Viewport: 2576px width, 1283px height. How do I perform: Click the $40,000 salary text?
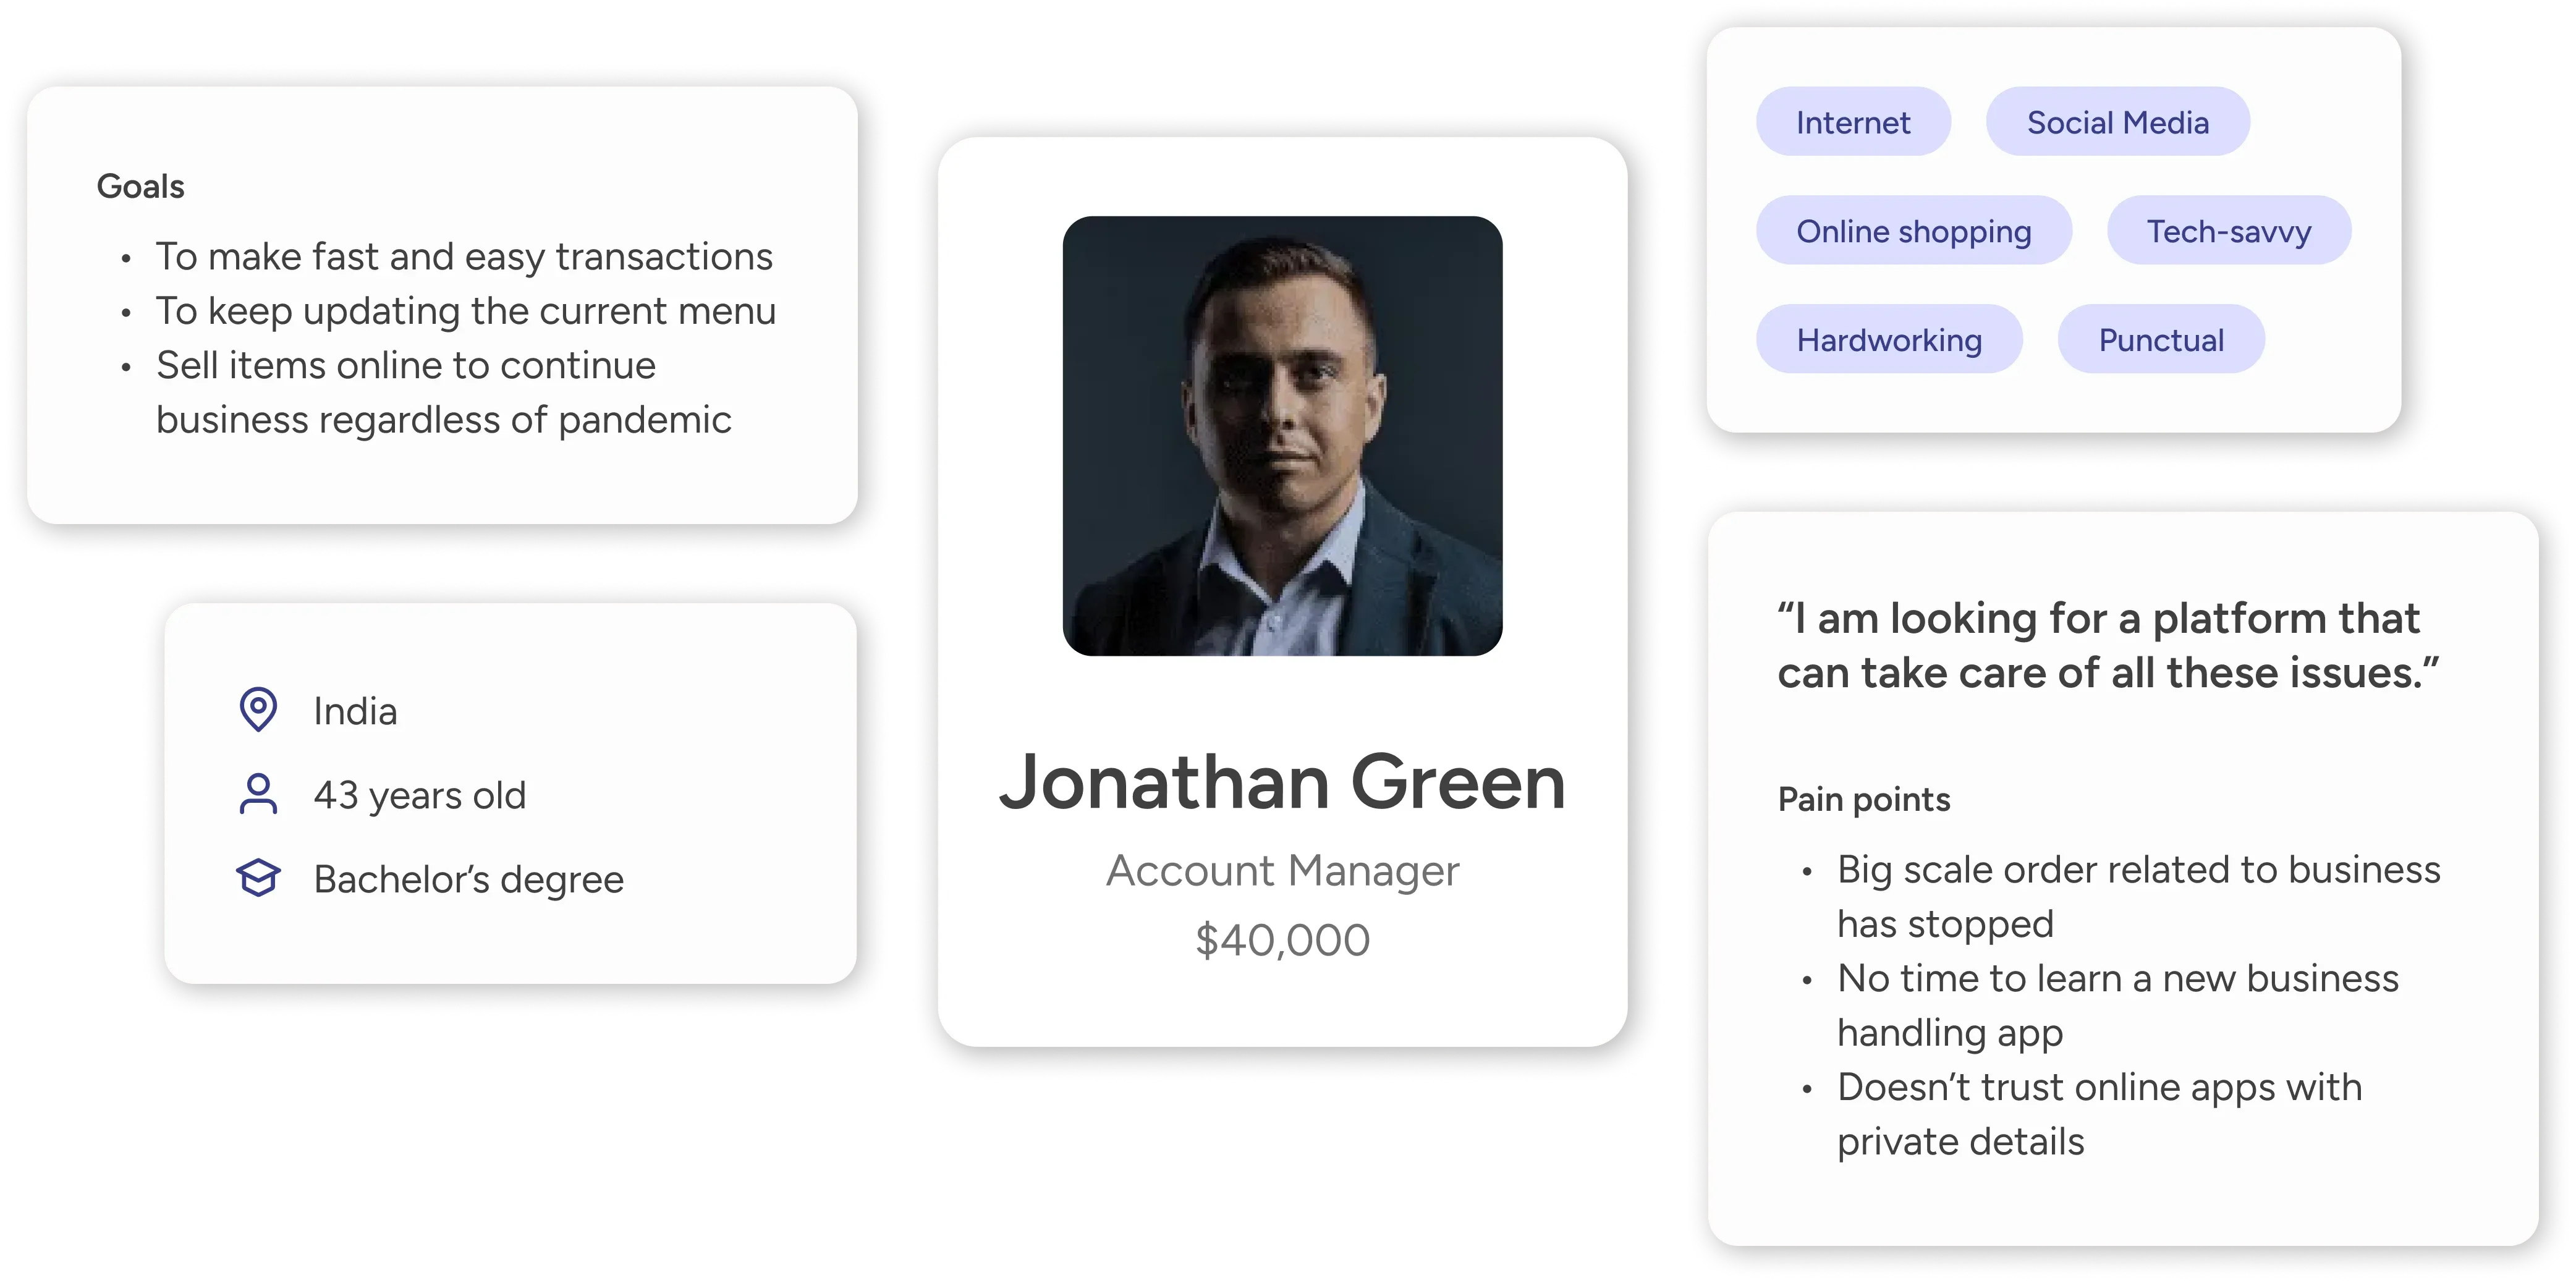pyautogui.click(x=1282, y=940)
